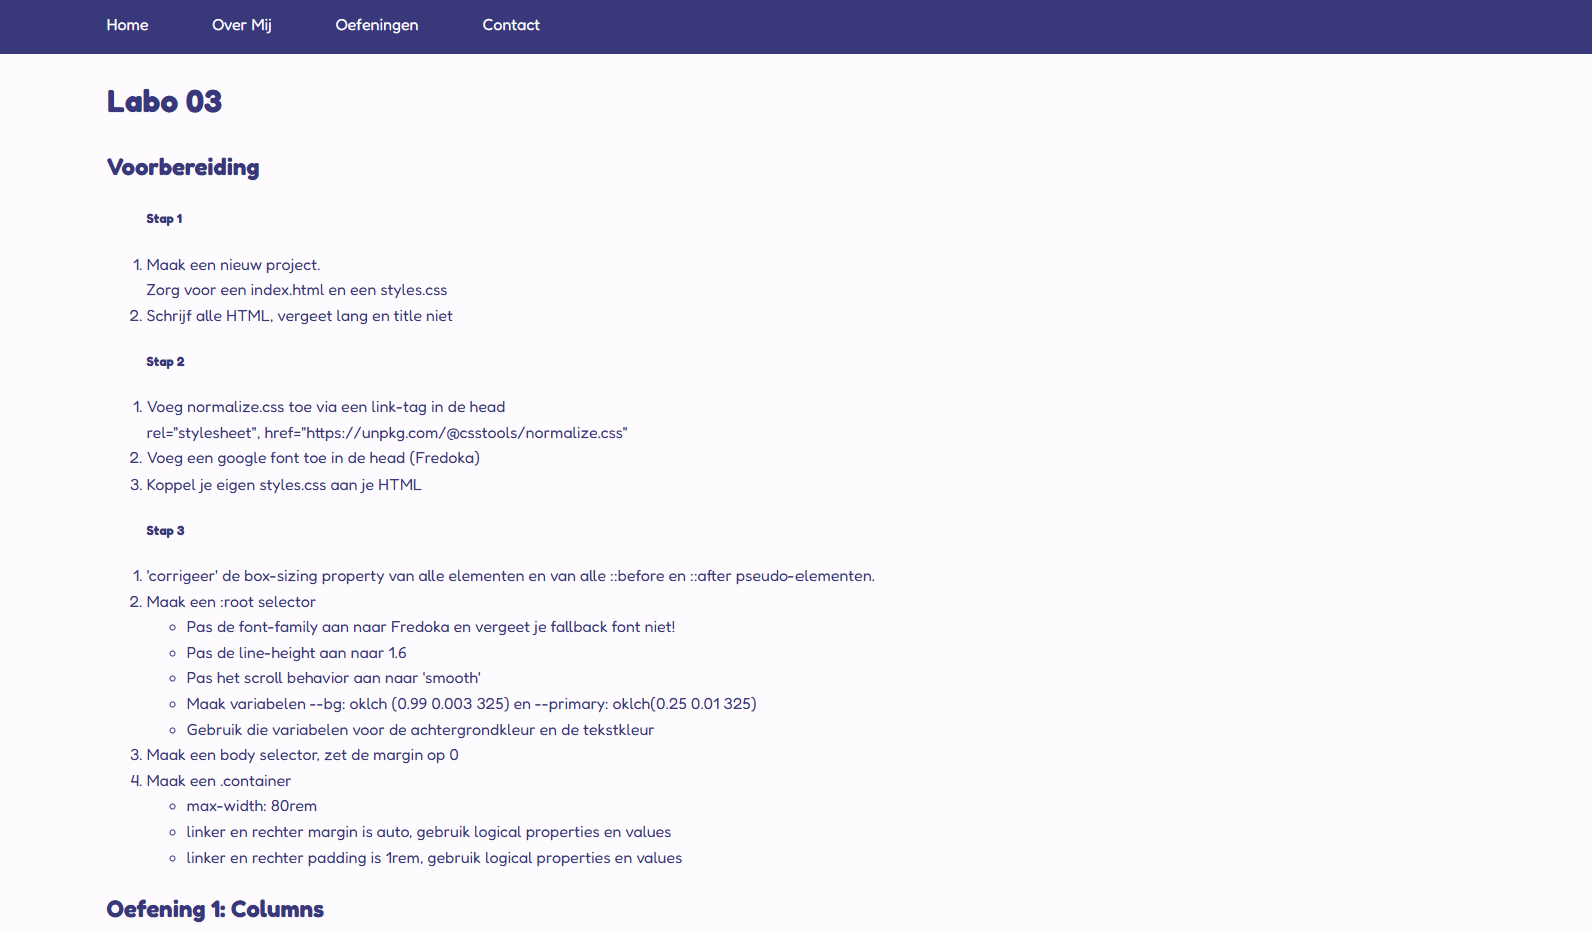The width and height of the screenshot is (1592, 932).
Task: Select 'Maak een :root selector' item
Action: 231,602
